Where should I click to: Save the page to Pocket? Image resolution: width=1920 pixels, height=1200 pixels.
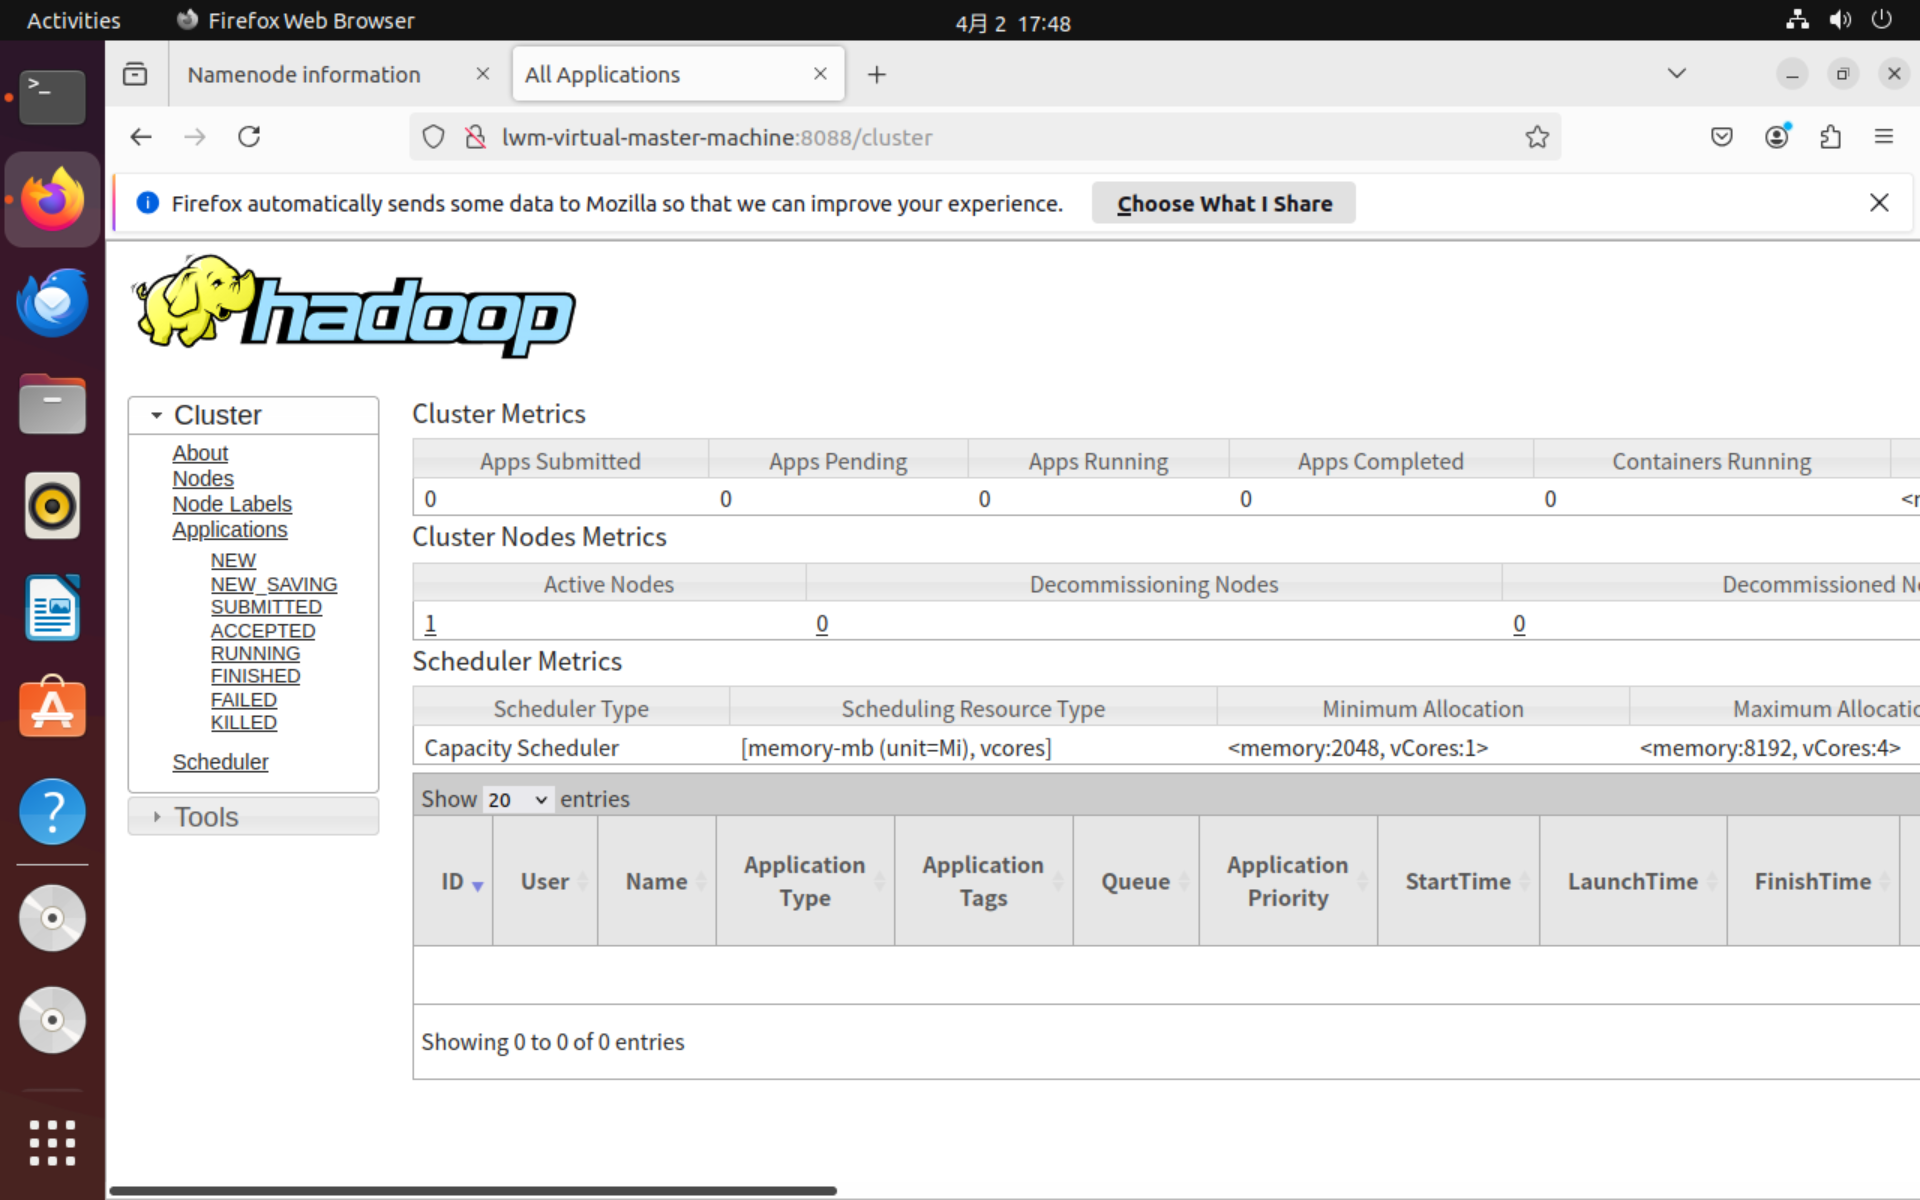point(1722,137)
